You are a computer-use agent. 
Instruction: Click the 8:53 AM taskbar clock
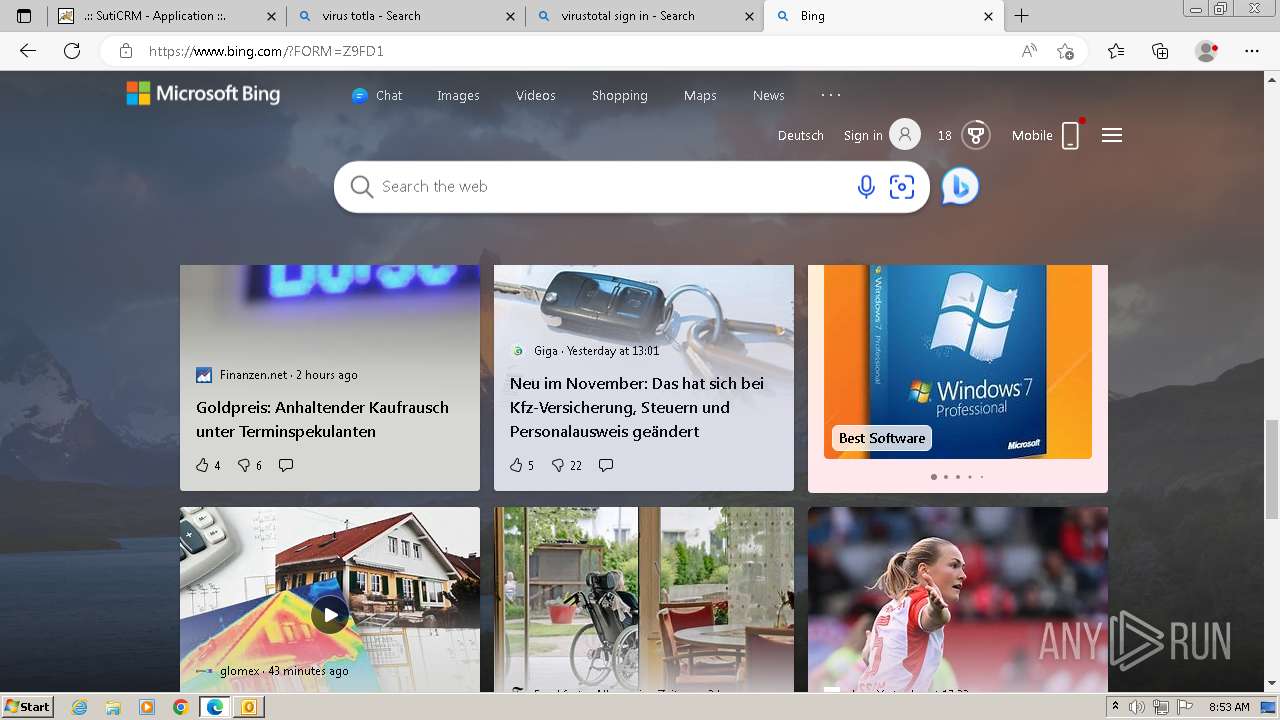1229,707
